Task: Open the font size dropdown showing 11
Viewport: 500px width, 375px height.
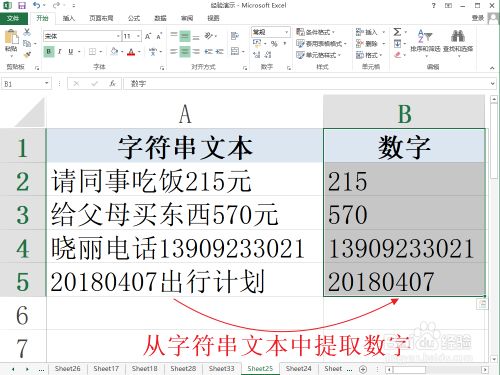Action: tap(138, 36)
